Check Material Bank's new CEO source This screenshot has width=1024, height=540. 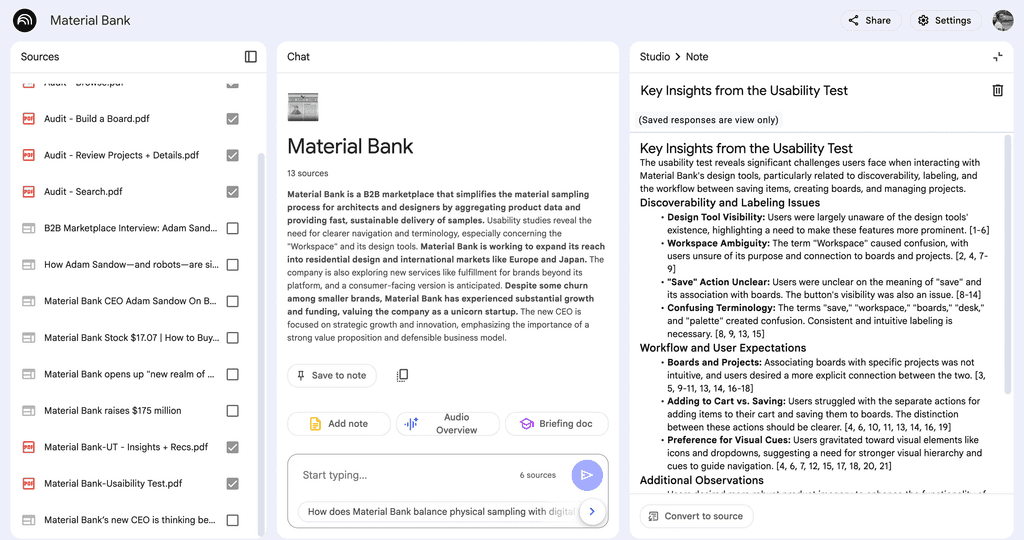tap(232, 520)
